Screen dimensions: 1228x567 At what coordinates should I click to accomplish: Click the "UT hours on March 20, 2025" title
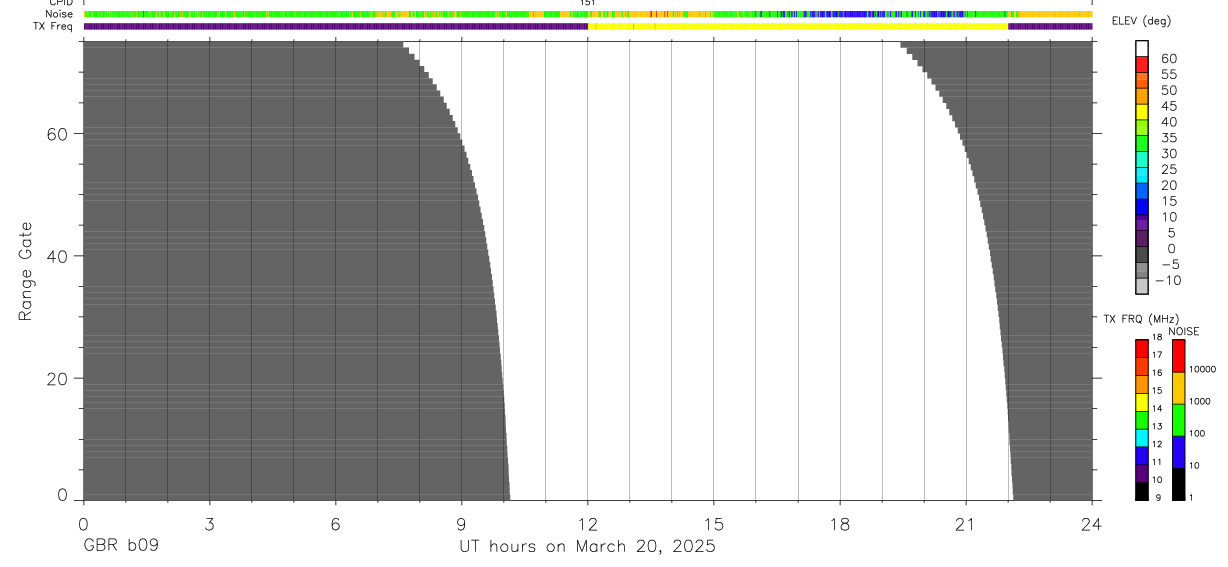(x=587, y=547)
